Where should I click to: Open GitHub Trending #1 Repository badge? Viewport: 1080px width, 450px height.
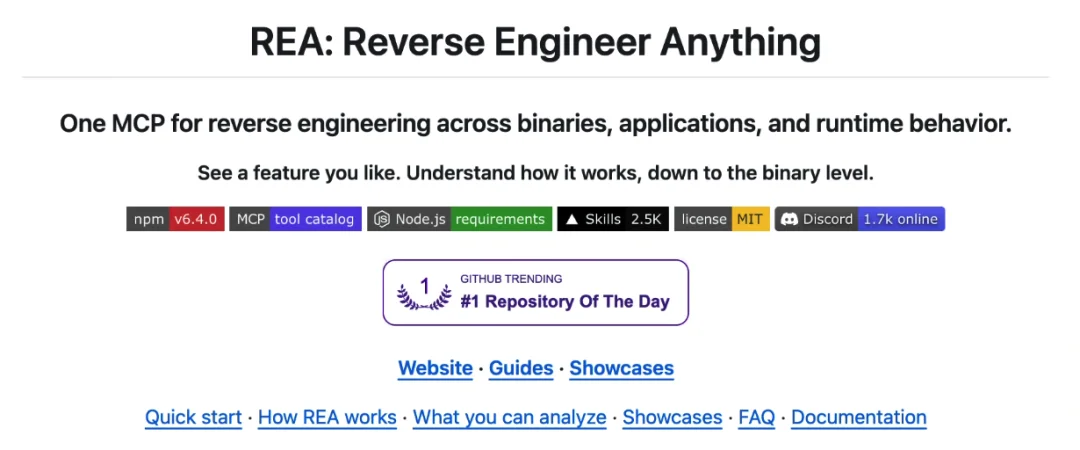pyautogui.click(x=536, y=292)
